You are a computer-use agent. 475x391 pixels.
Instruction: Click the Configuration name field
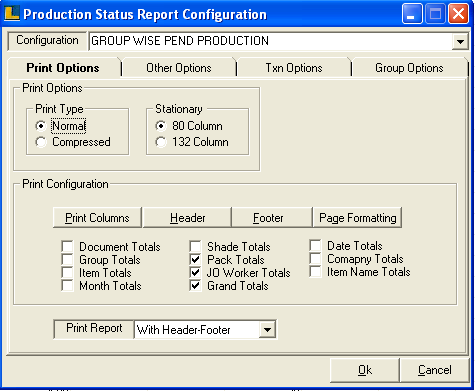[x=271, y=41]
